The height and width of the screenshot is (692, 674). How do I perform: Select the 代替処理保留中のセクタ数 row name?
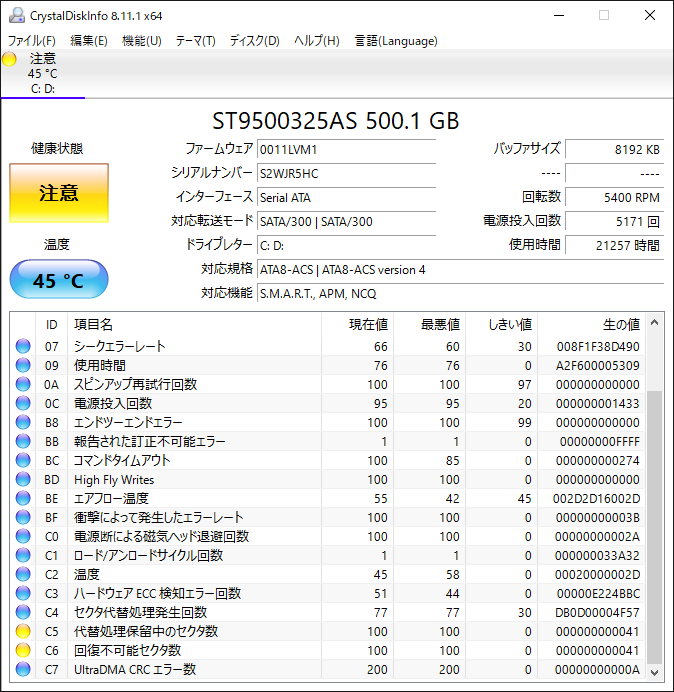[146, 631]
